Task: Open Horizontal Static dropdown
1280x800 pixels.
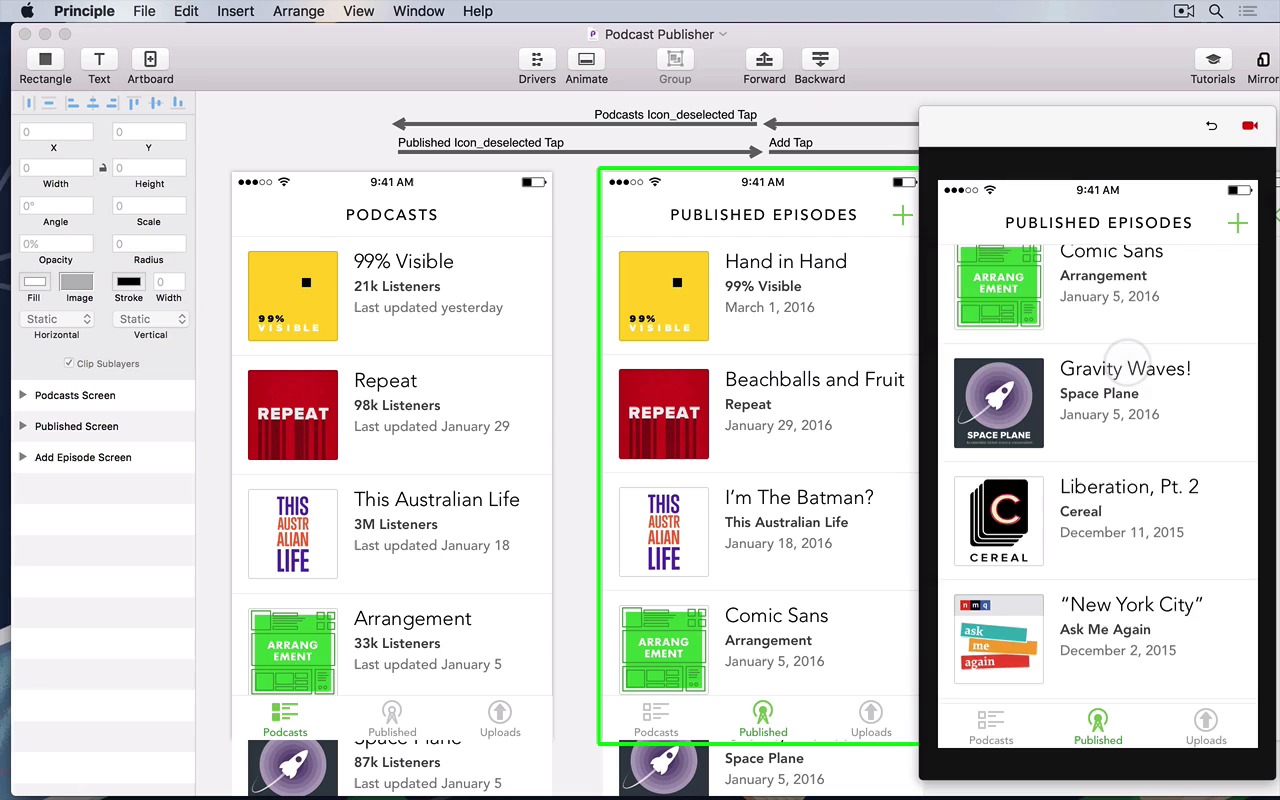Action: tap(57, 319)
